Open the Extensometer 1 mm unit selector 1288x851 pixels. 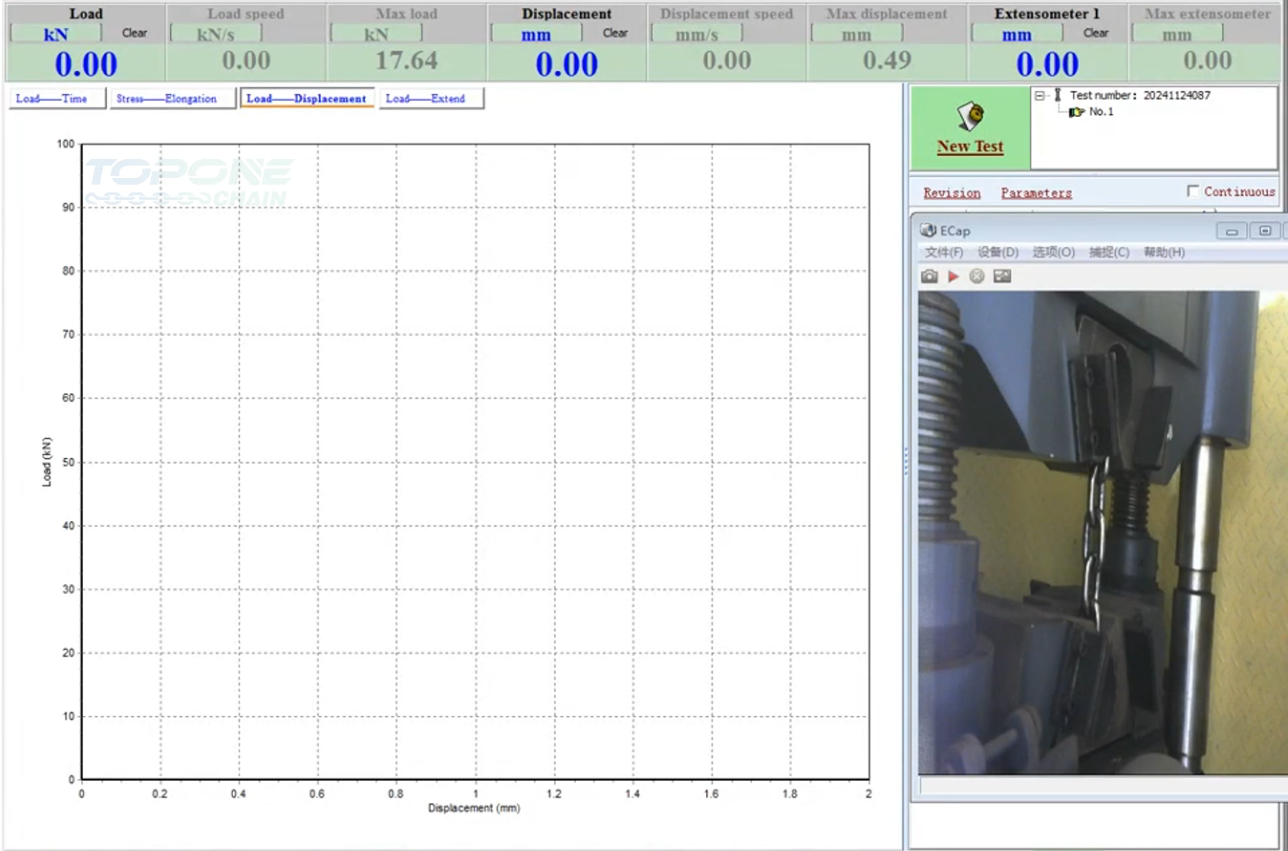tap(1017, 34)
